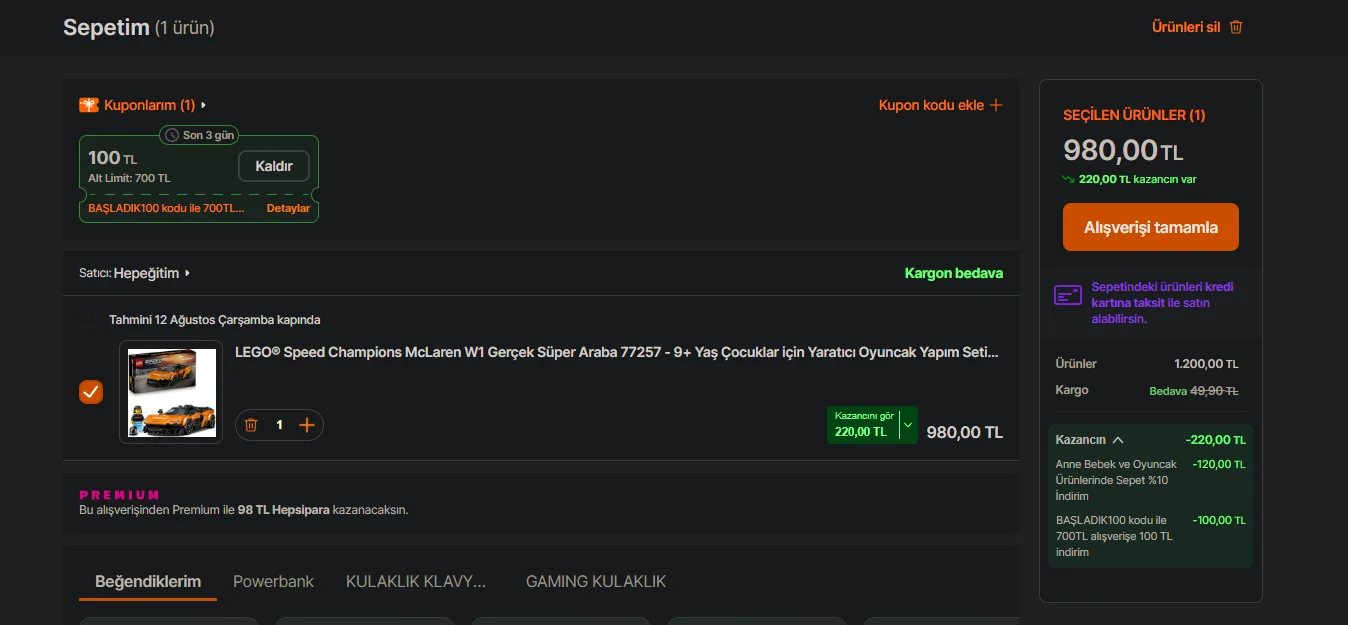Click the -120,00 TL discount amount
Image resolution: width=1348 pixels, height=625 pixels.
tap(1219, 464)
